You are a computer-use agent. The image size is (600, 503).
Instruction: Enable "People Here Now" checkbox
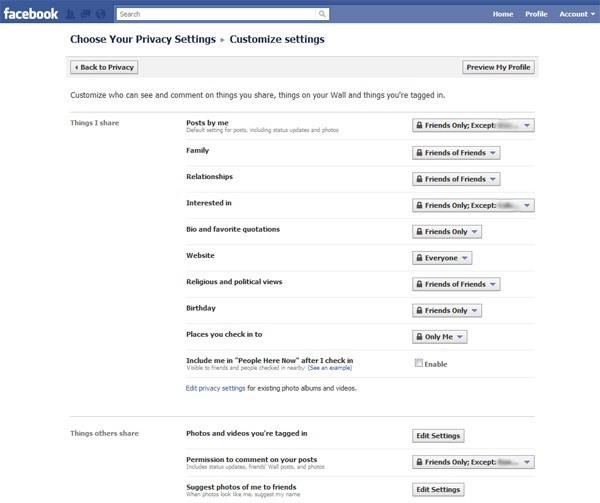[x=419, y=363]
